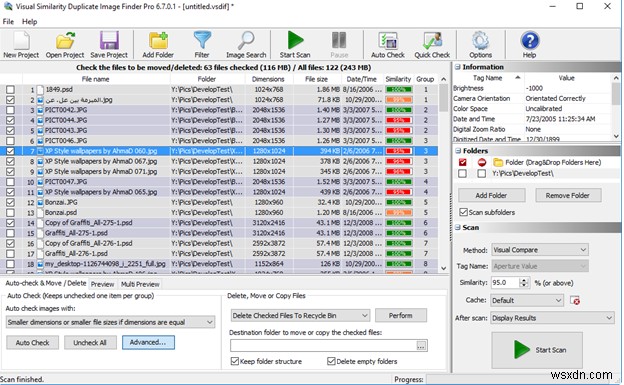Viewport: 624px width, 385px height.
Task: Open the Help question mark icon
Action: click(x=530, y=45)
